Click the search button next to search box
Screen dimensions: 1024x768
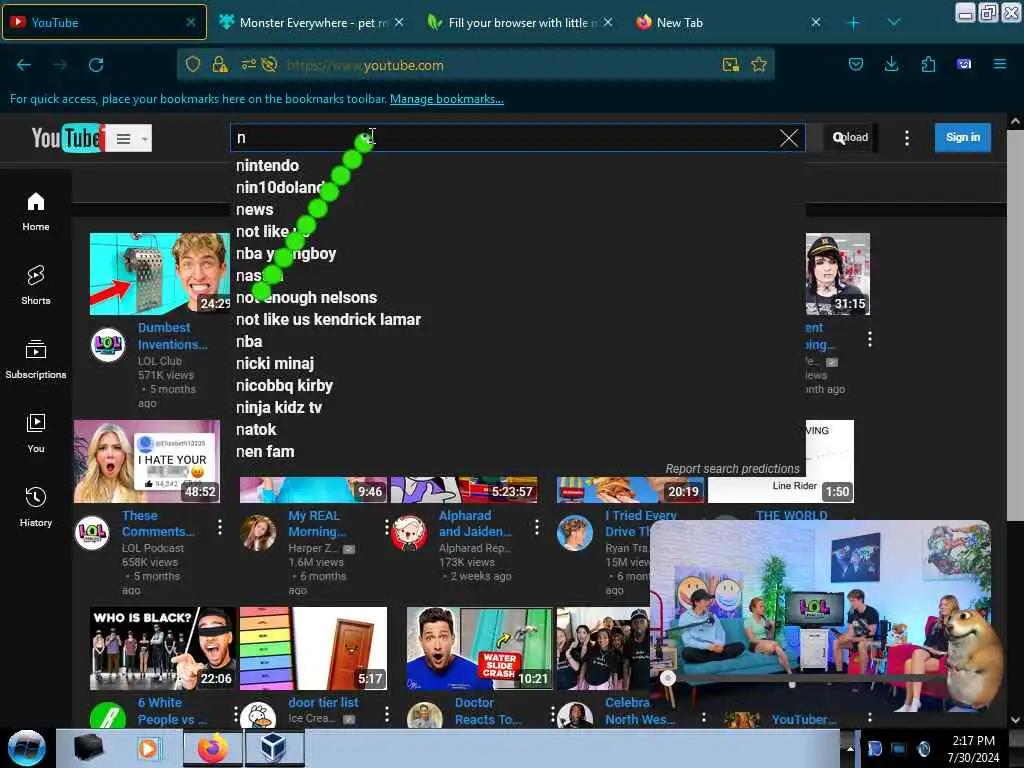(x=839, y=138)
